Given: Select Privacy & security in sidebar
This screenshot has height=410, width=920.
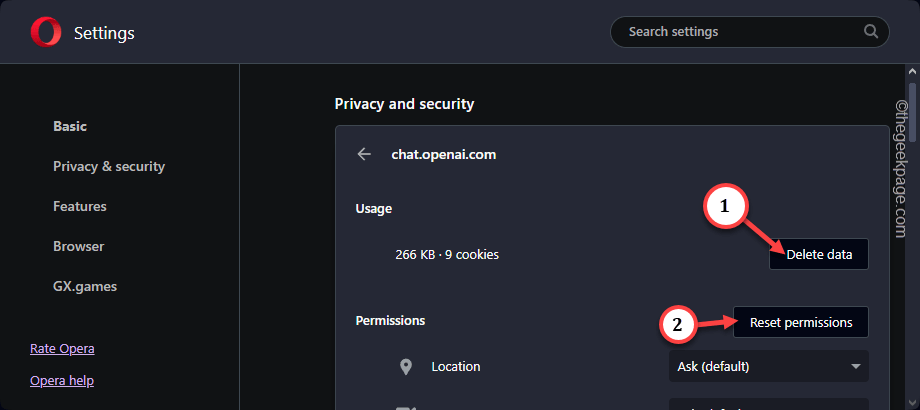Looking at the screenshot, I should click(109, 167).
